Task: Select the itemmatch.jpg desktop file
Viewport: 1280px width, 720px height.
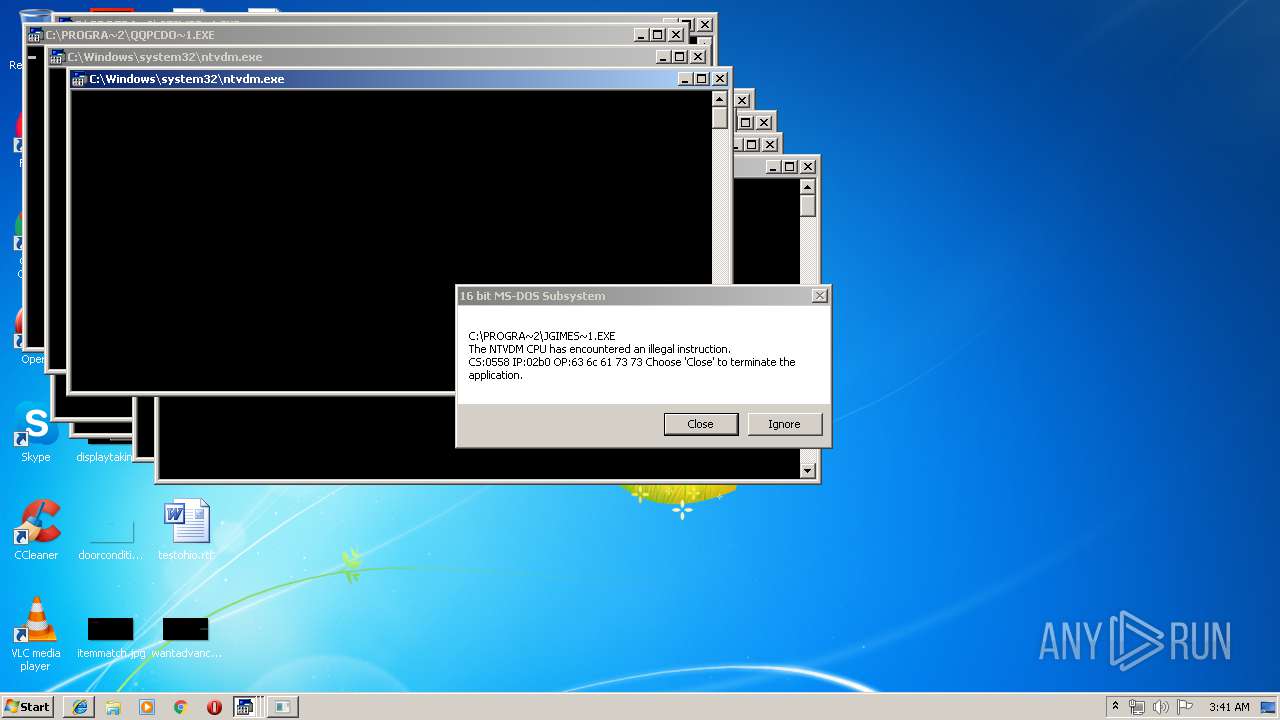Action: click(x=110, y=638)
